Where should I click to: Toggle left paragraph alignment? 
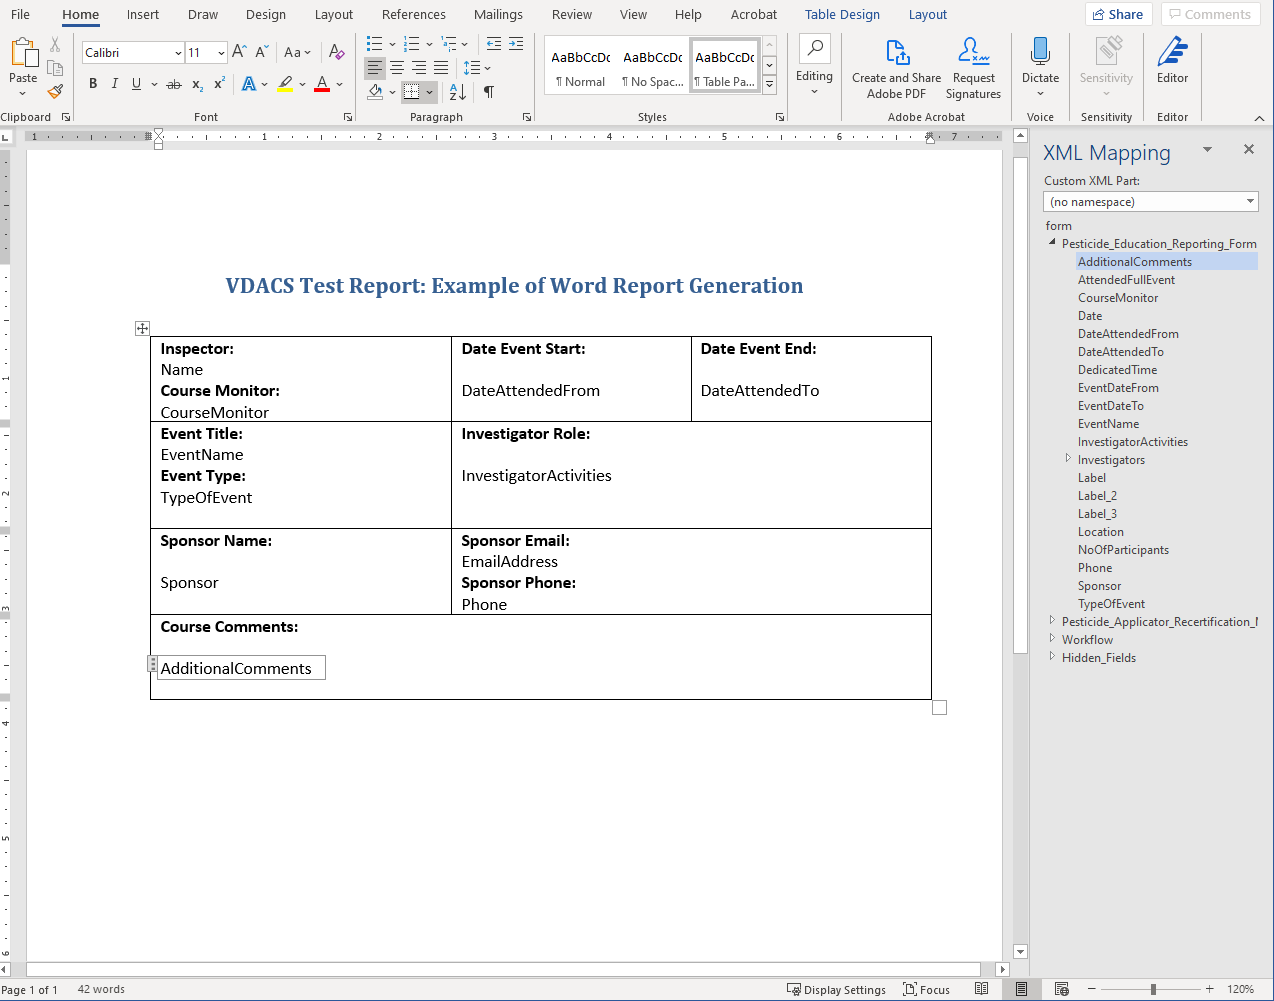(374, 68)
